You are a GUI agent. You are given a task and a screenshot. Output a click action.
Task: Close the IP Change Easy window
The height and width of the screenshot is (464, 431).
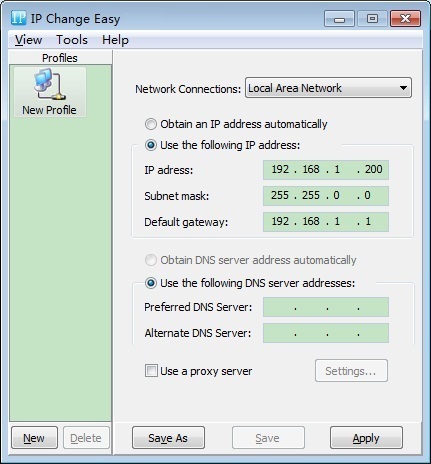[405, 19]
